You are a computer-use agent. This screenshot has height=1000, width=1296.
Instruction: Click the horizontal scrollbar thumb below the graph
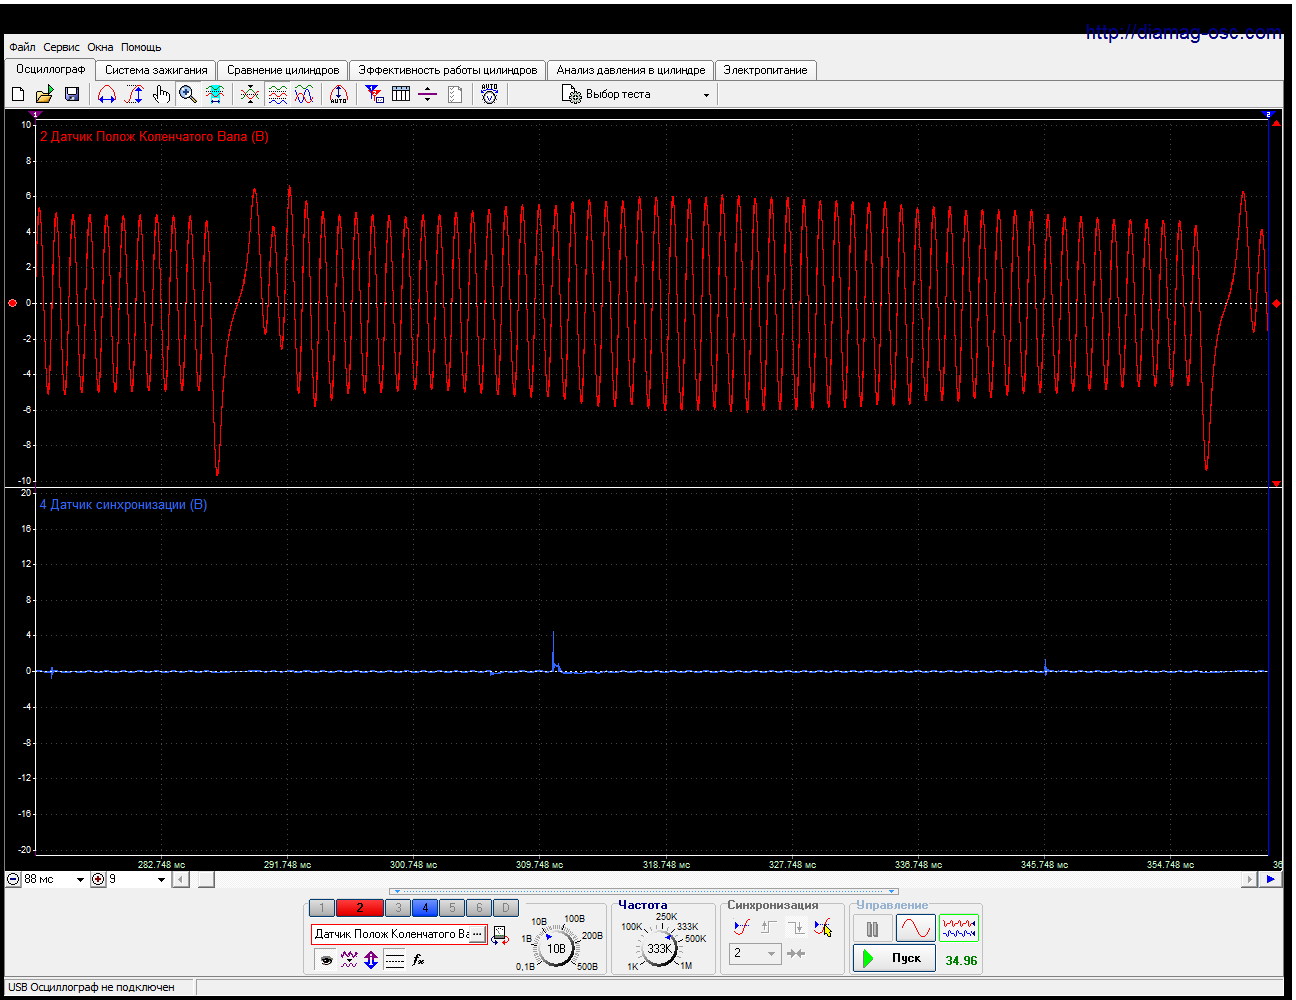[x=205, y=880]
